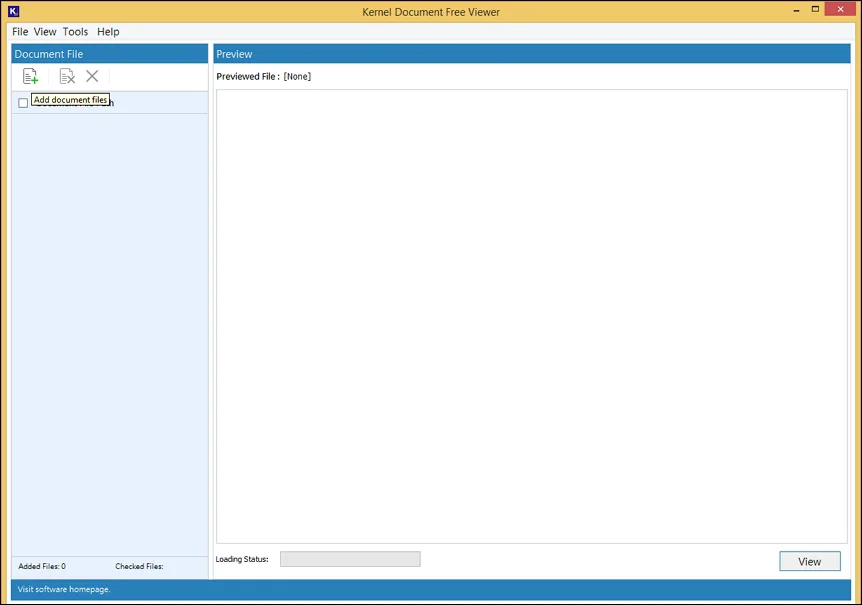Minimize the Kernel Document Free Viewer window

coord(796,9)
